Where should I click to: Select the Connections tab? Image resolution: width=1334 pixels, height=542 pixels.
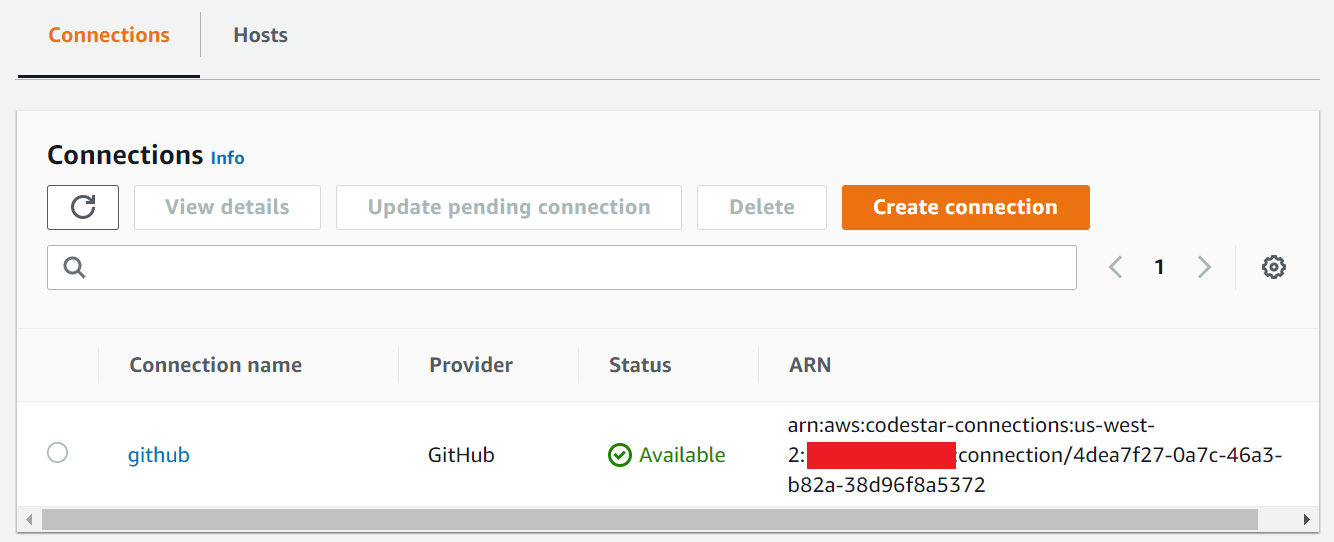point(109,35)
